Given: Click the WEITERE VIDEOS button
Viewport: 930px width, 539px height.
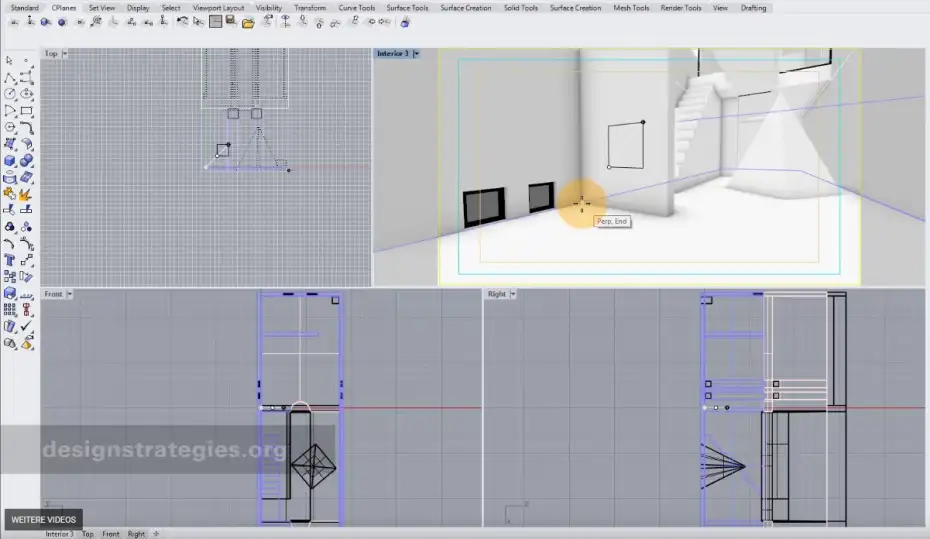Looking at the screenshot, I should (44, 519).
